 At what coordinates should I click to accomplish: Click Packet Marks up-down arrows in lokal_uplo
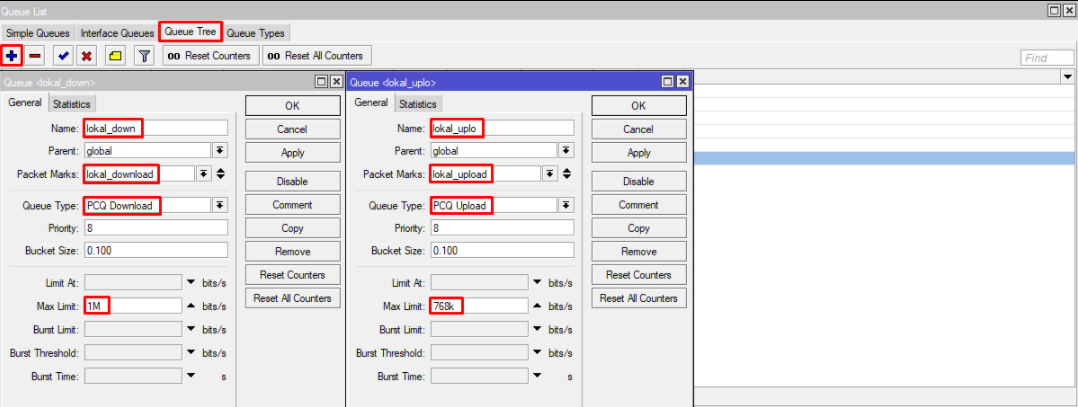click(x=567, y=174)
